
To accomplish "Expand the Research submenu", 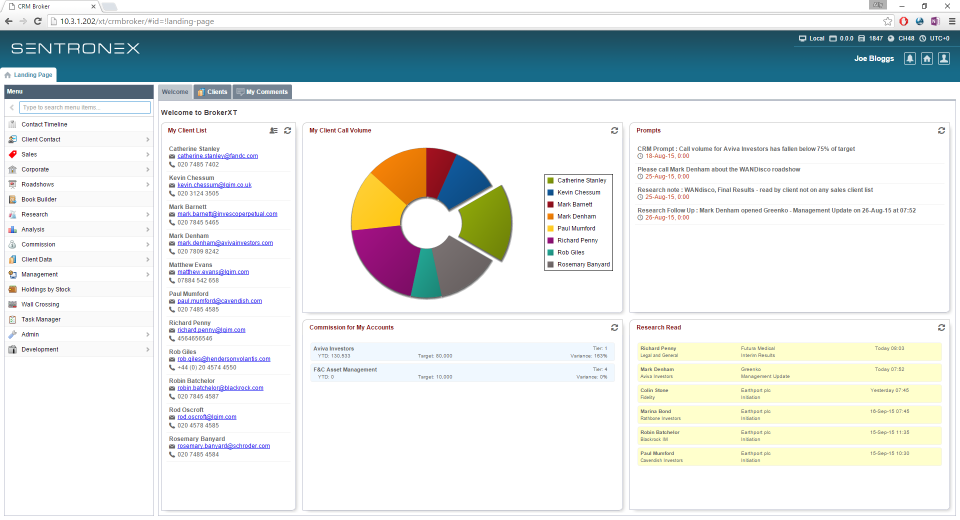I will pos(148,214).
